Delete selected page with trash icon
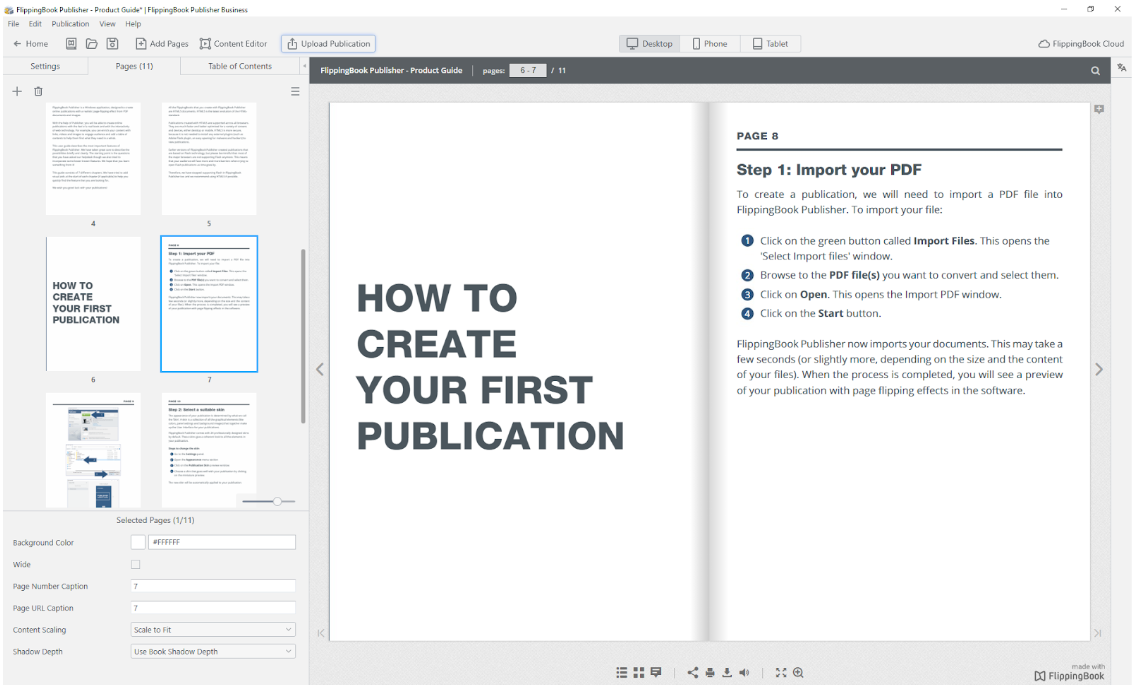Viewport: 1134px width, 685px height. [x=38, y=91]
